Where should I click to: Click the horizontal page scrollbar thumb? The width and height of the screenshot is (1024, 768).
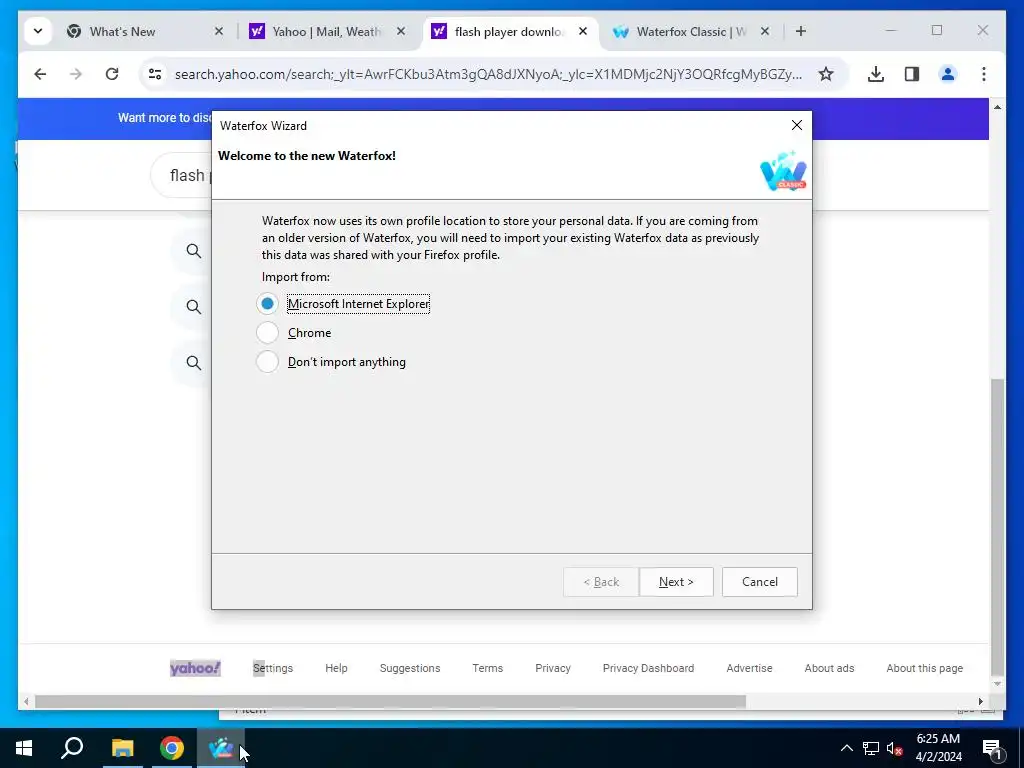(390, 701)
